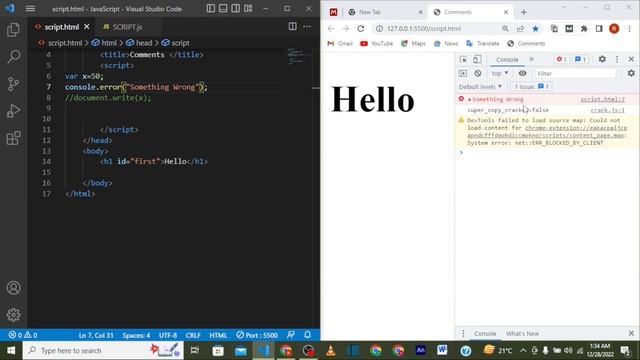Image resolution: width=640 pixels, height=360 pixels.
Task: Open the YouTube bookmark
Action: 376,43
